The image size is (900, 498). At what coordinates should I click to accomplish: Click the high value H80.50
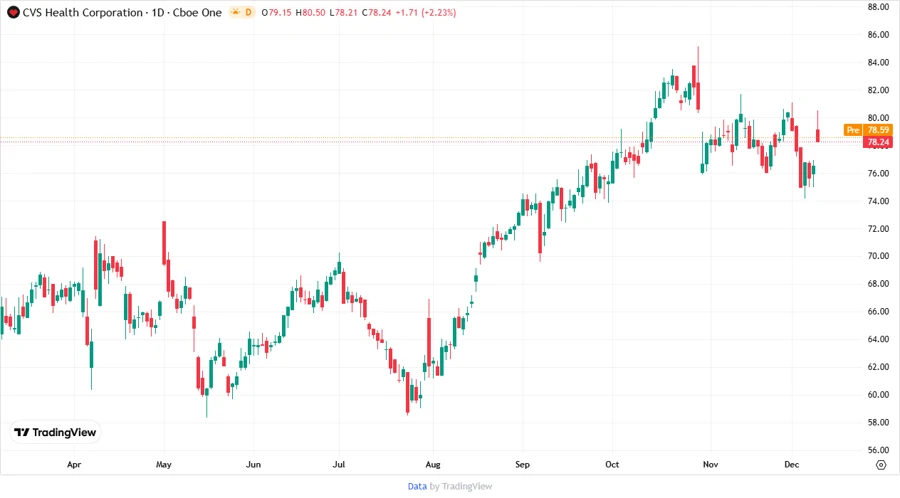[311, 13]
